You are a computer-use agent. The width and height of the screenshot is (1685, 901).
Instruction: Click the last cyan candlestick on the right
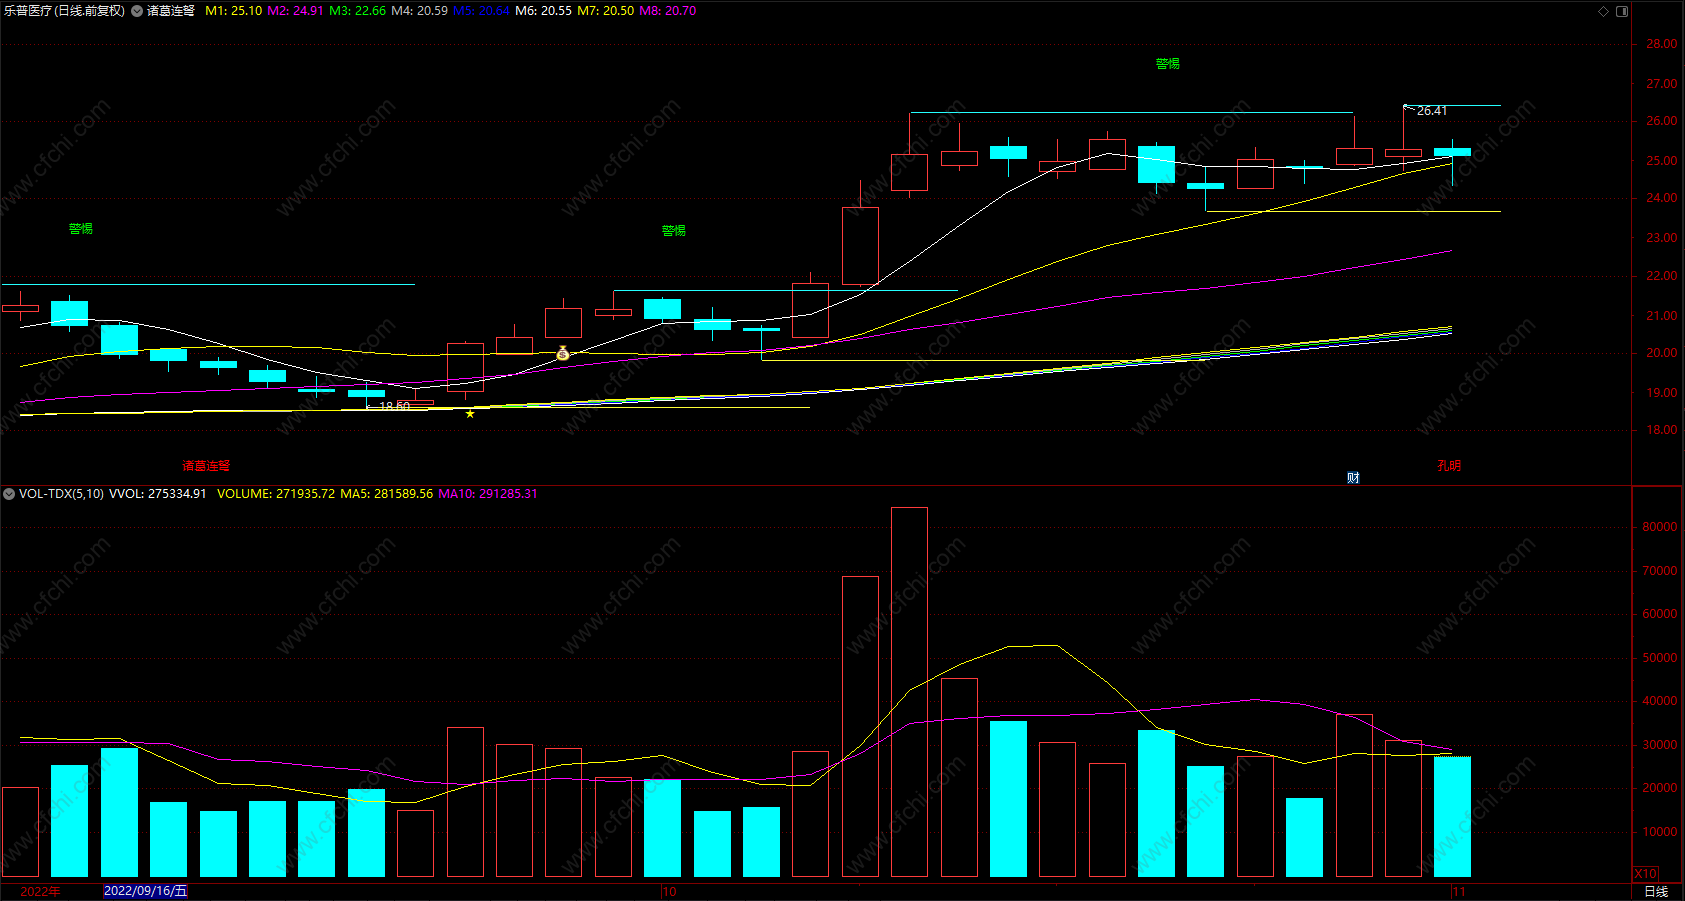(1452, 152)
